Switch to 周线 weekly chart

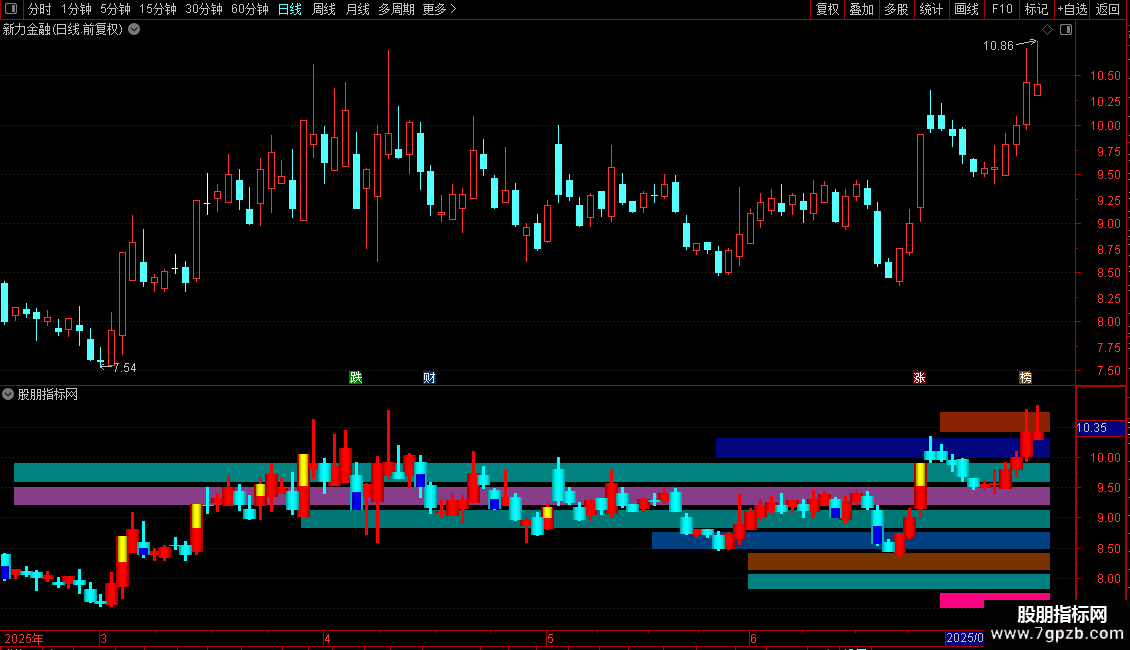[x=324, y=9]
